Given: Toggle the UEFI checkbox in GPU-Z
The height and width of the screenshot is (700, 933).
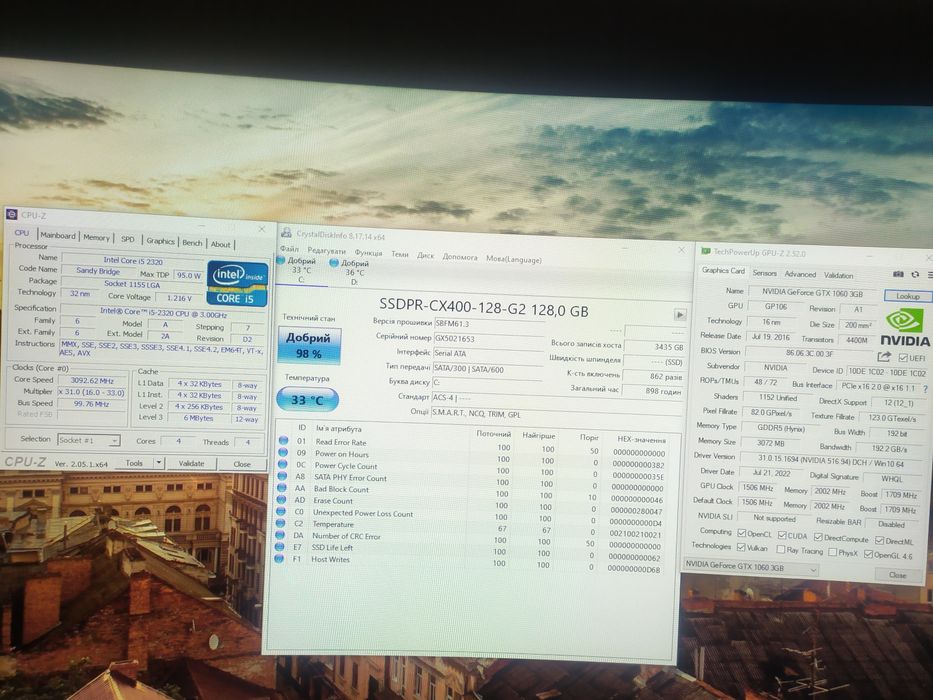Looking at the screenshot, I should [903, 357].
